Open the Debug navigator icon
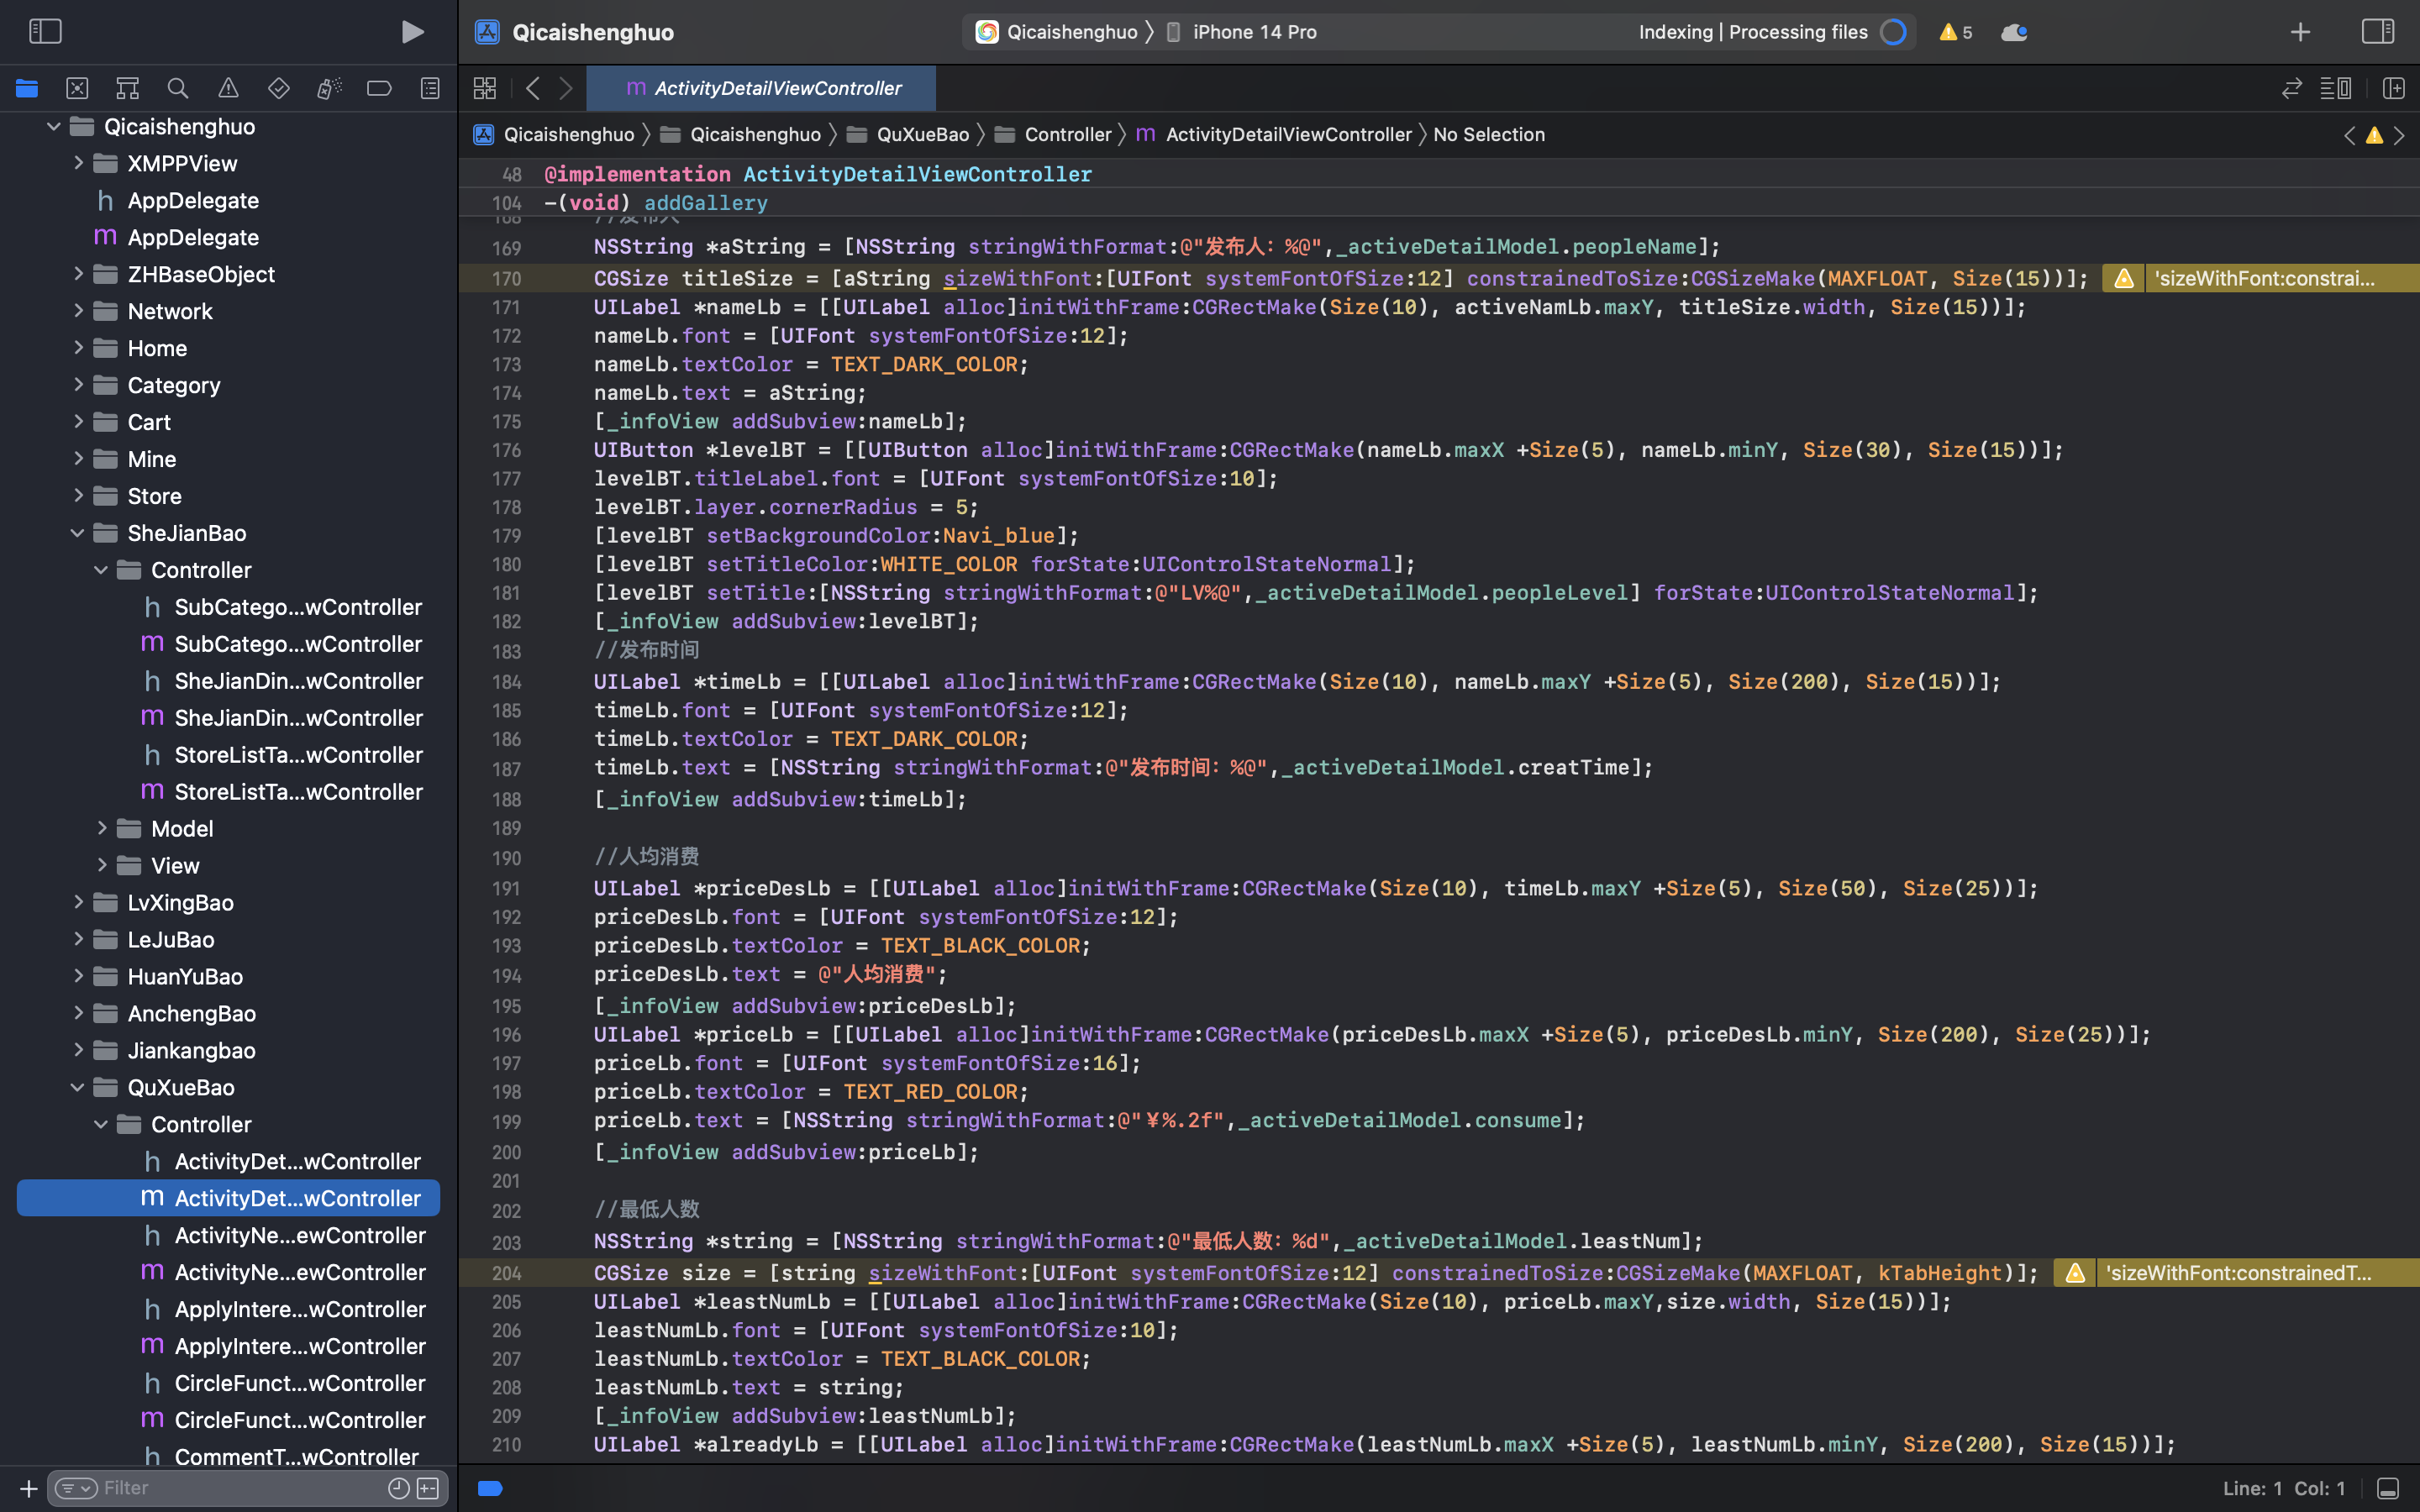Screen dimensions: 2420x1512 pyautogui.click(x=329, y=88)
